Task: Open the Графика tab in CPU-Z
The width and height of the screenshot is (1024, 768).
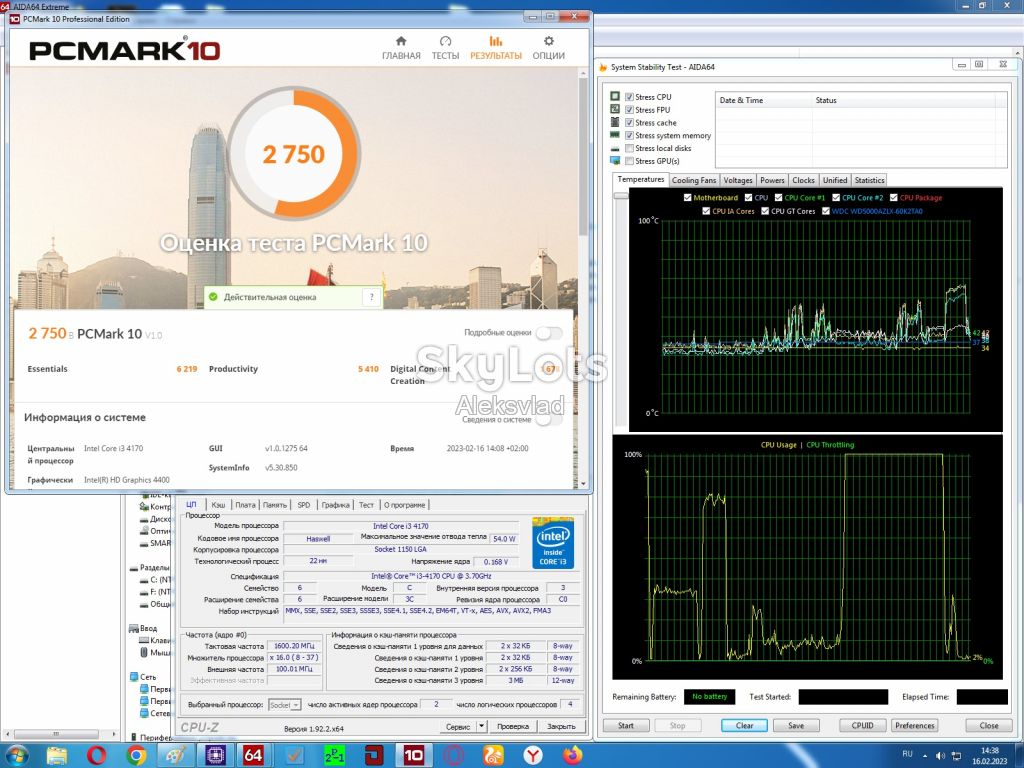Action: (x=335, y=505)
